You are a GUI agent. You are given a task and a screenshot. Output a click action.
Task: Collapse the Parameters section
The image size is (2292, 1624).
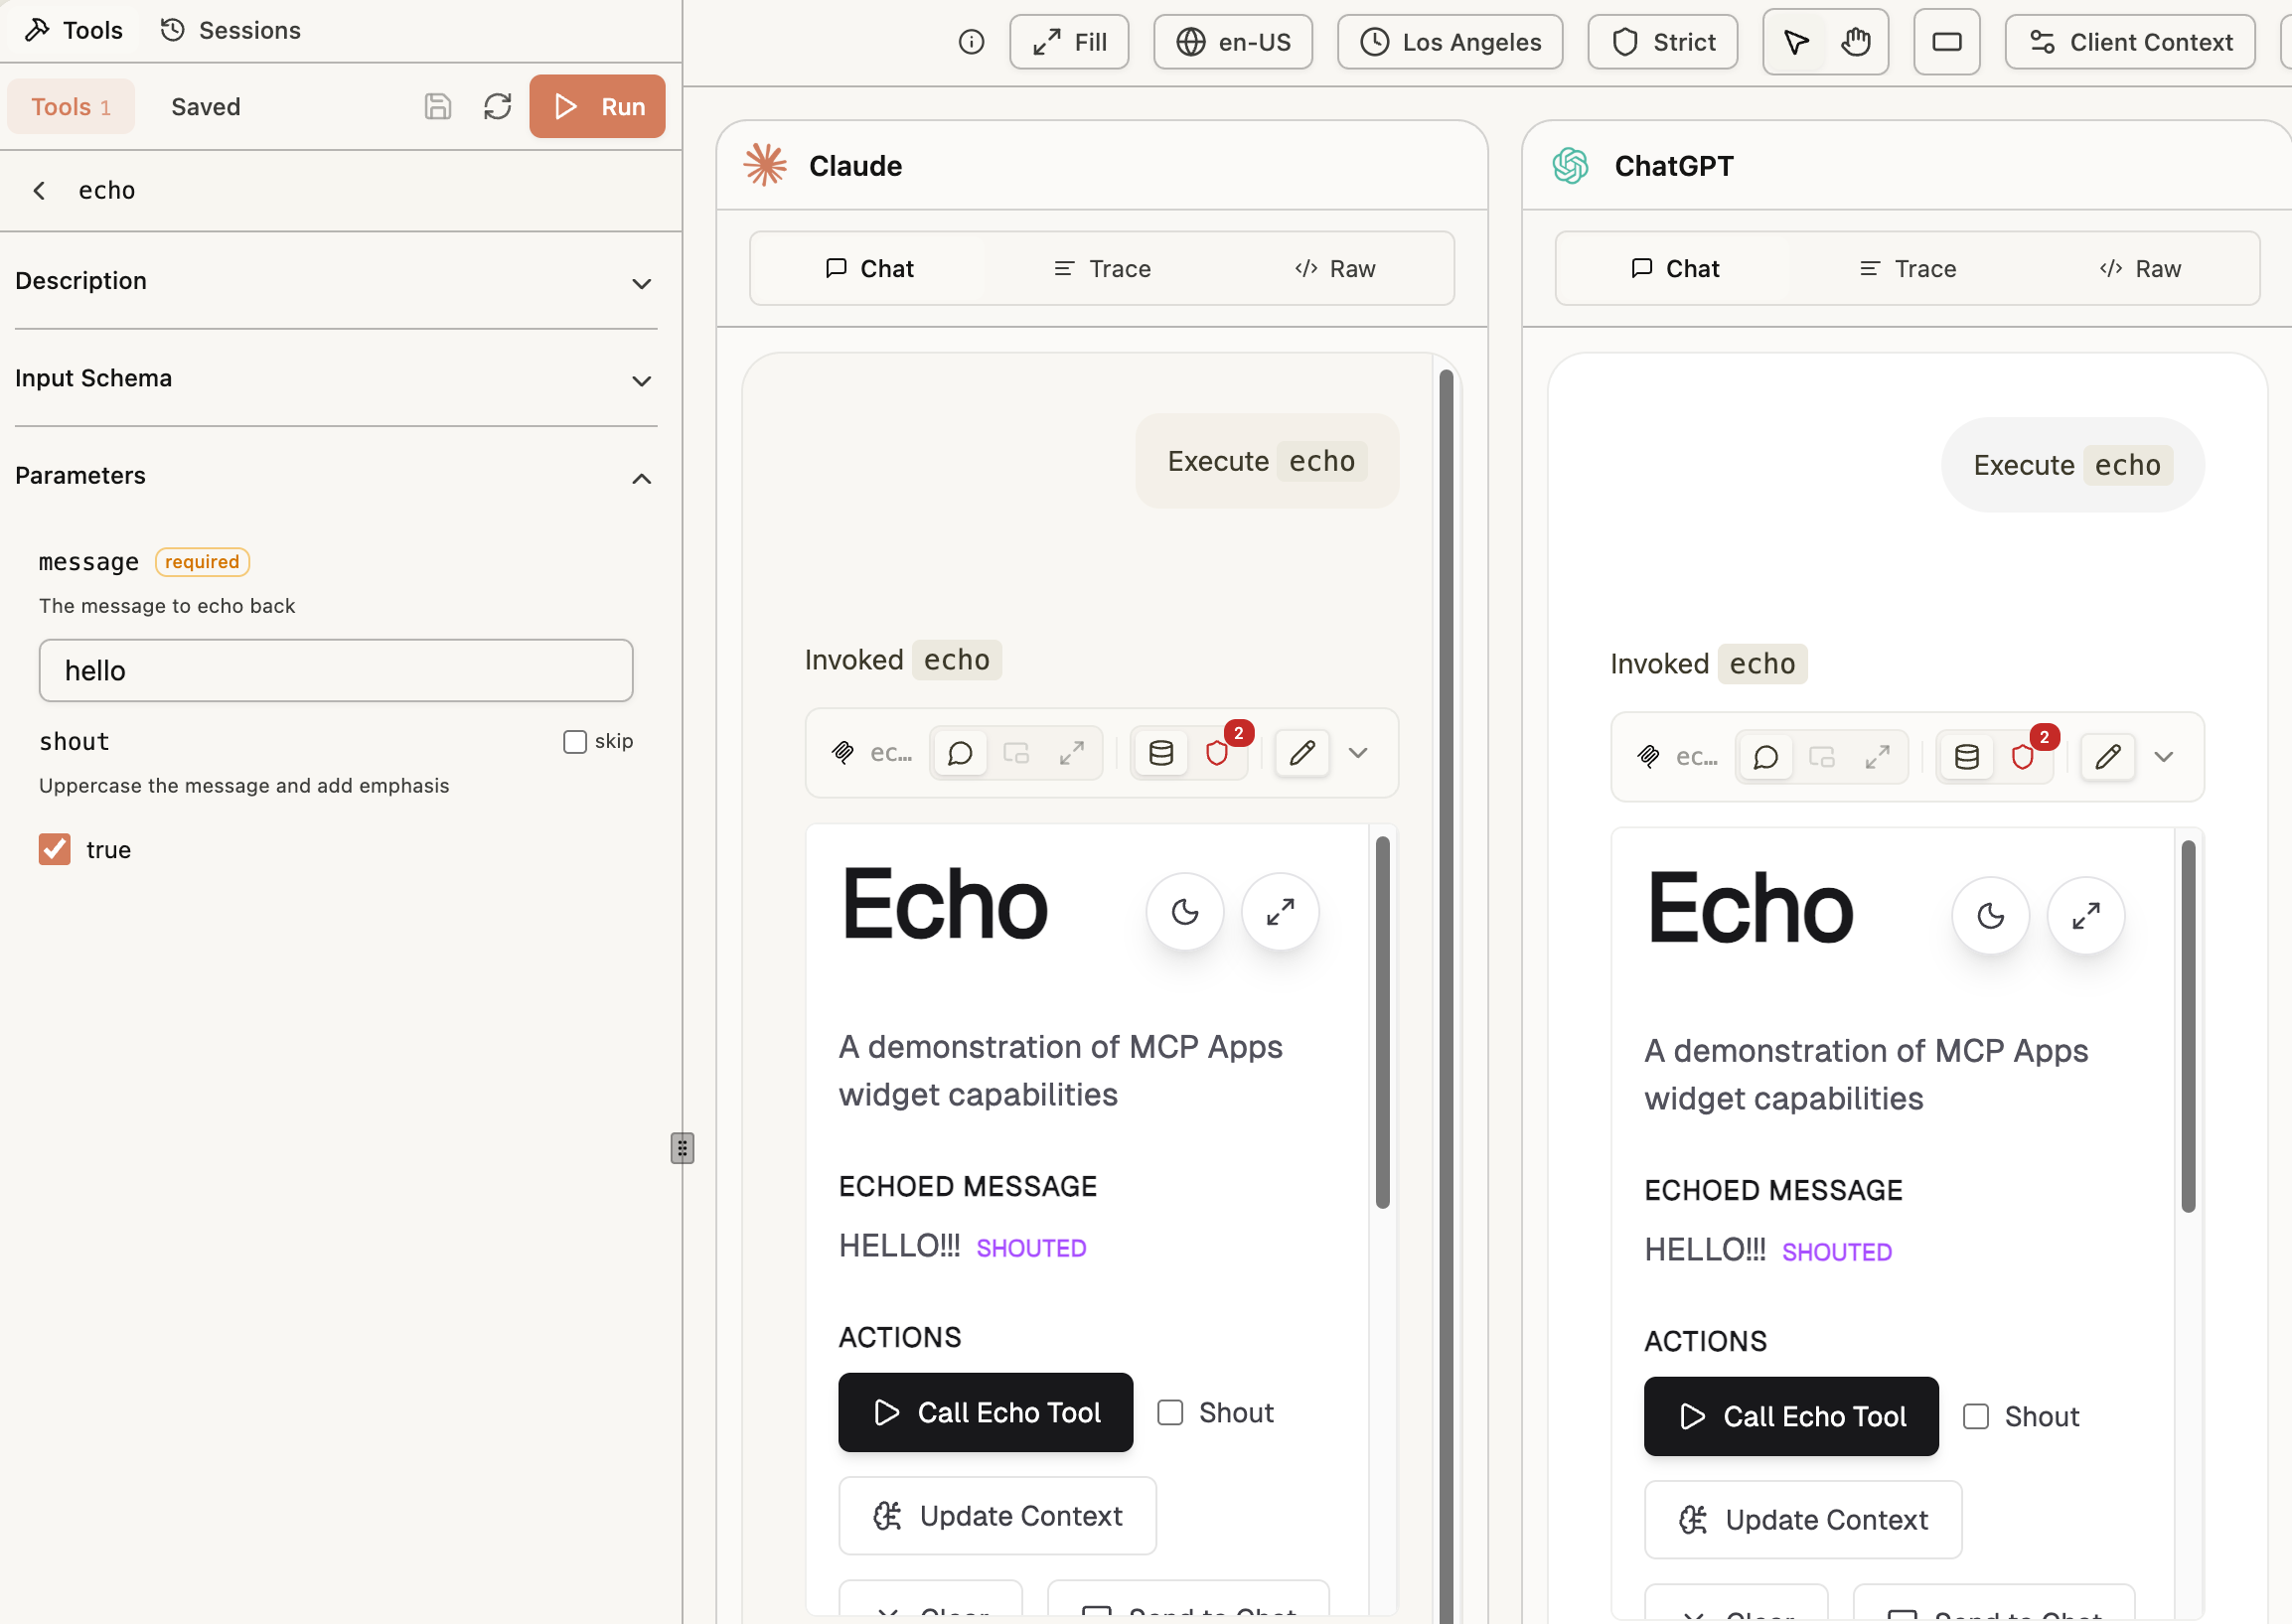(x=336, y=476)
